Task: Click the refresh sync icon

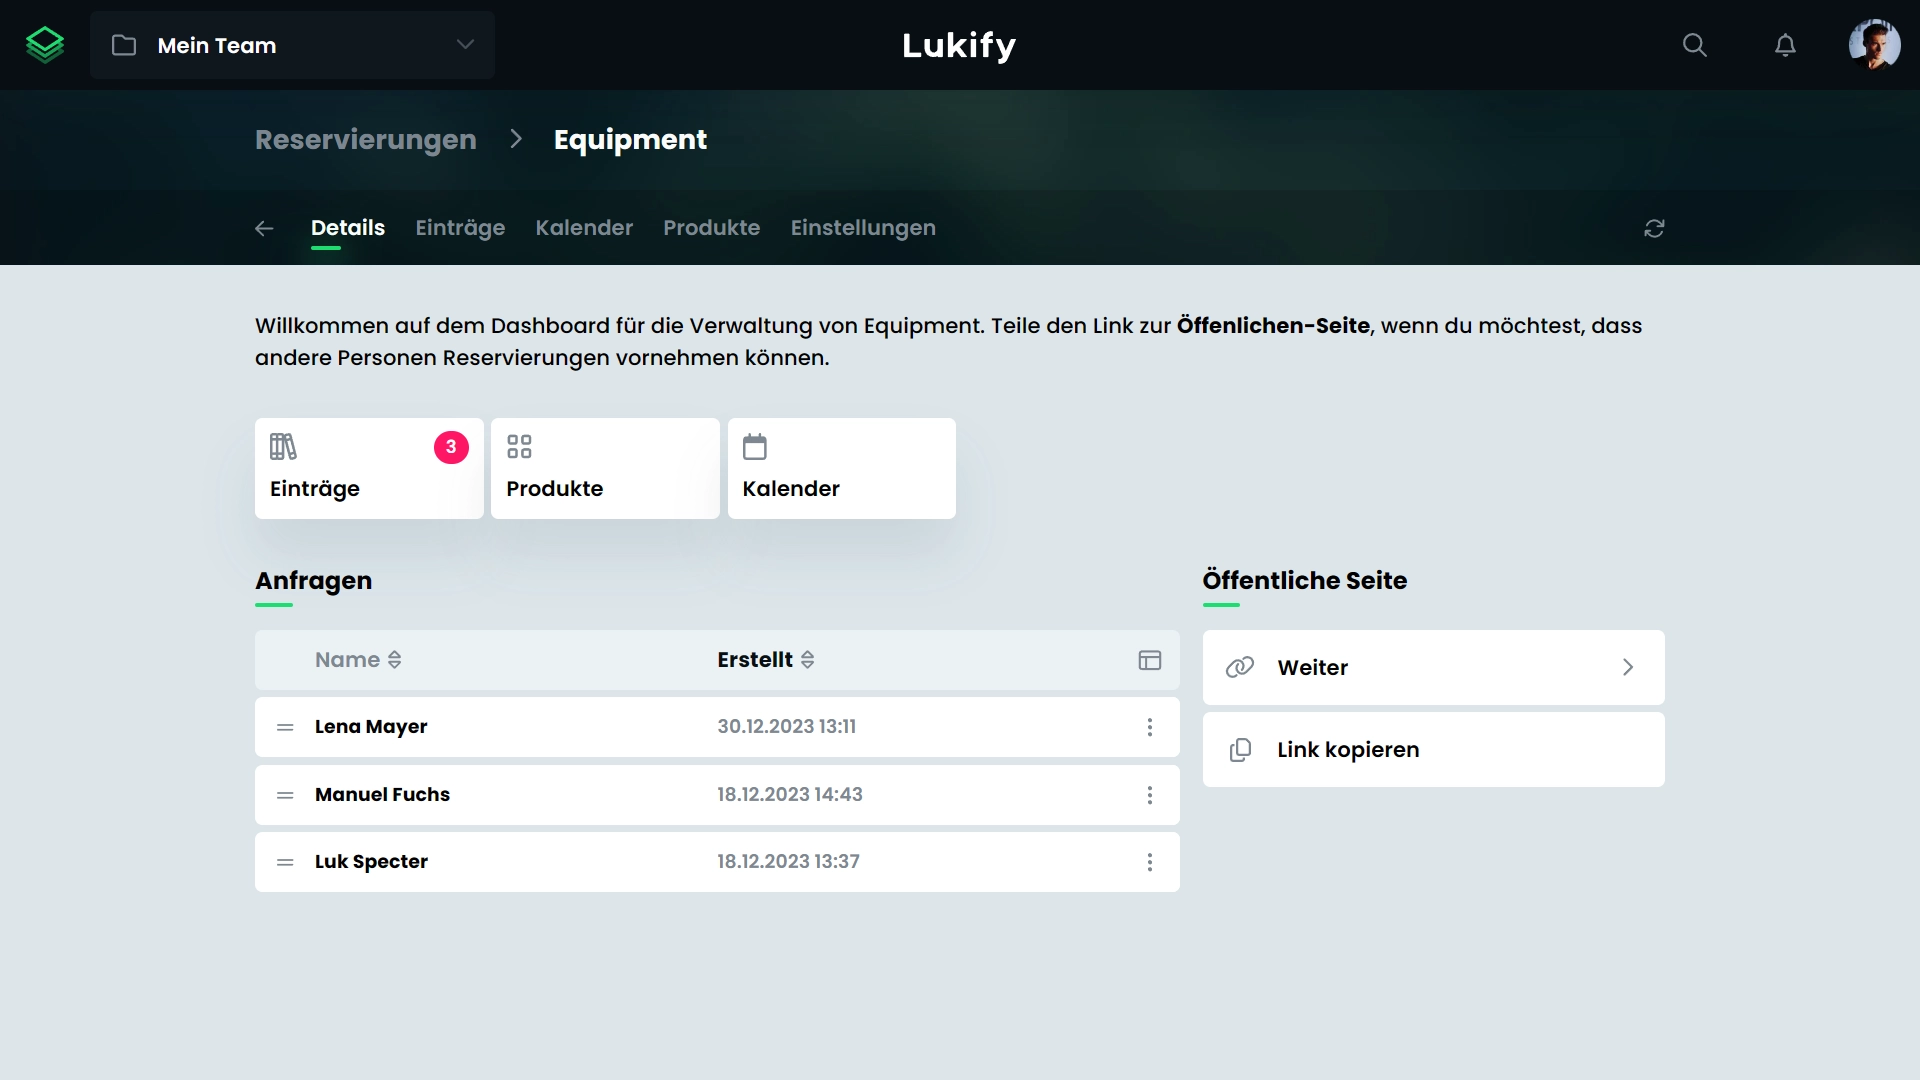Action: 1654,229
